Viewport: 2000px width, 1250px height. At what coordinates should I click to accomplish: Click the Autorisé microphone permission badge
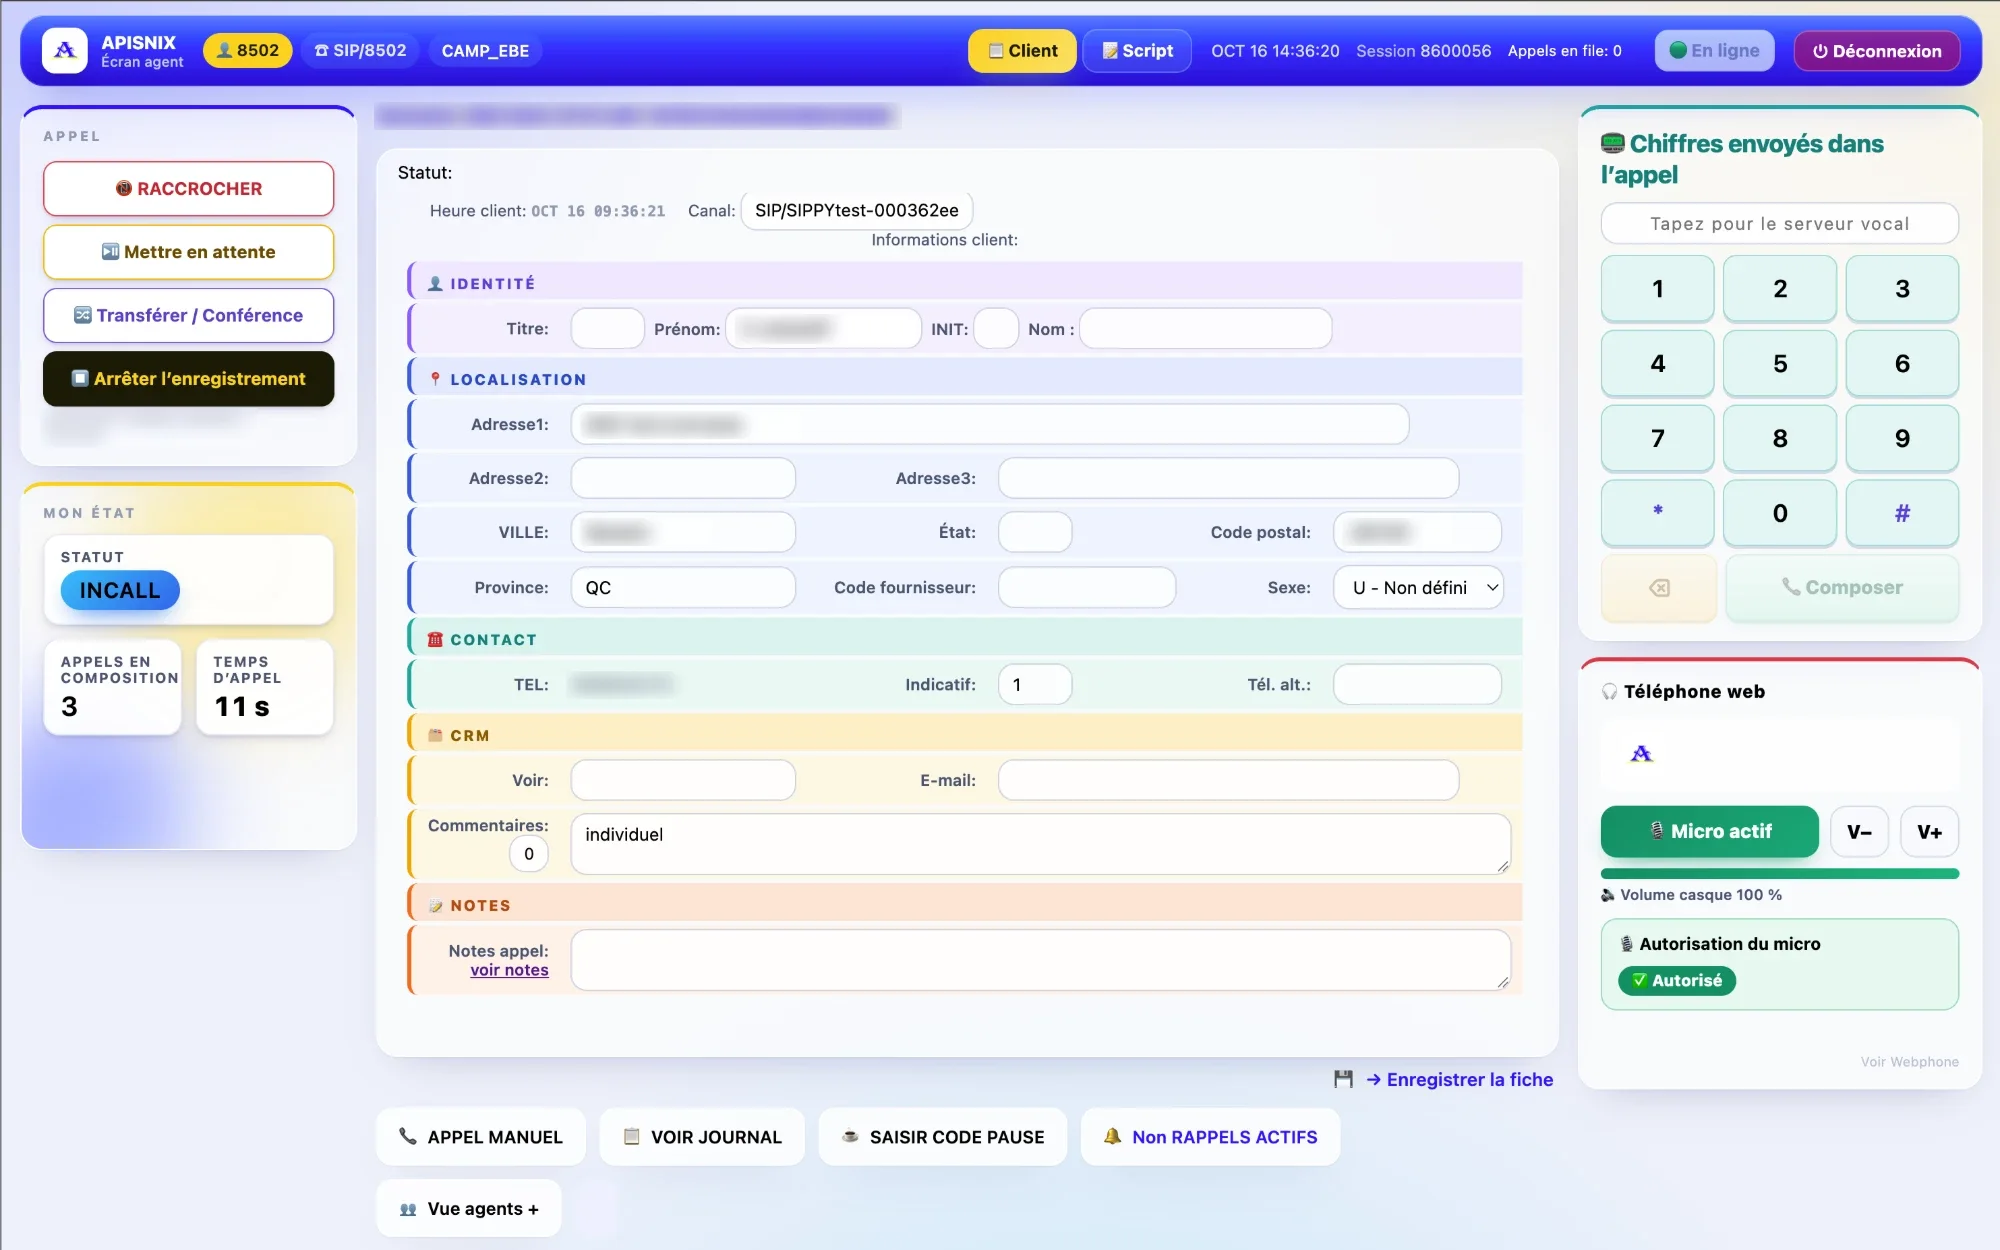(x=1677, y=980)
